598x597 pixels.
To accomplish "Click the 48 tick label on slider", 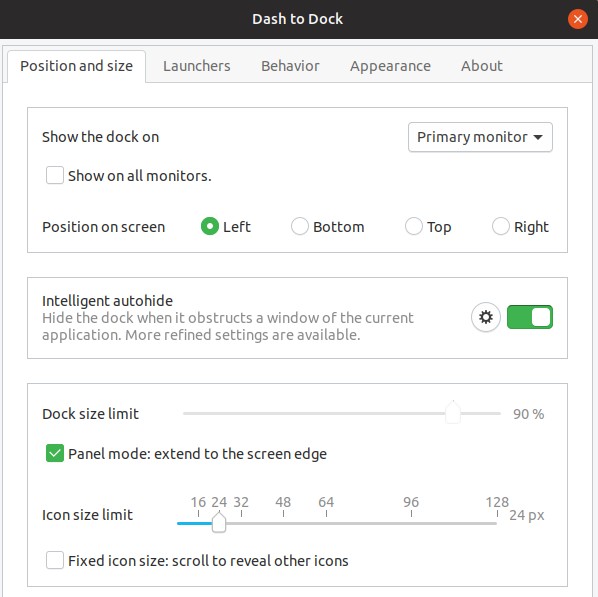I will [283, 502].
